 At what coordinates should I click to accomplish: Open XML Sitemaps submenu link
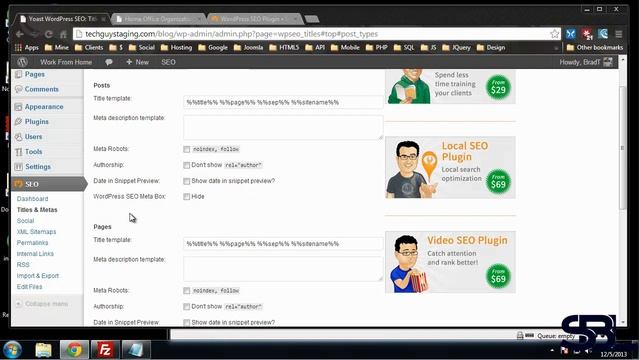click(36, 232)
